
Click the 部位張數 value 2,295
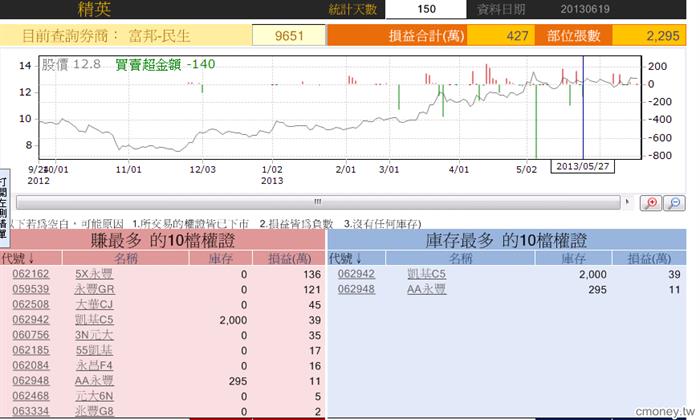663,36
